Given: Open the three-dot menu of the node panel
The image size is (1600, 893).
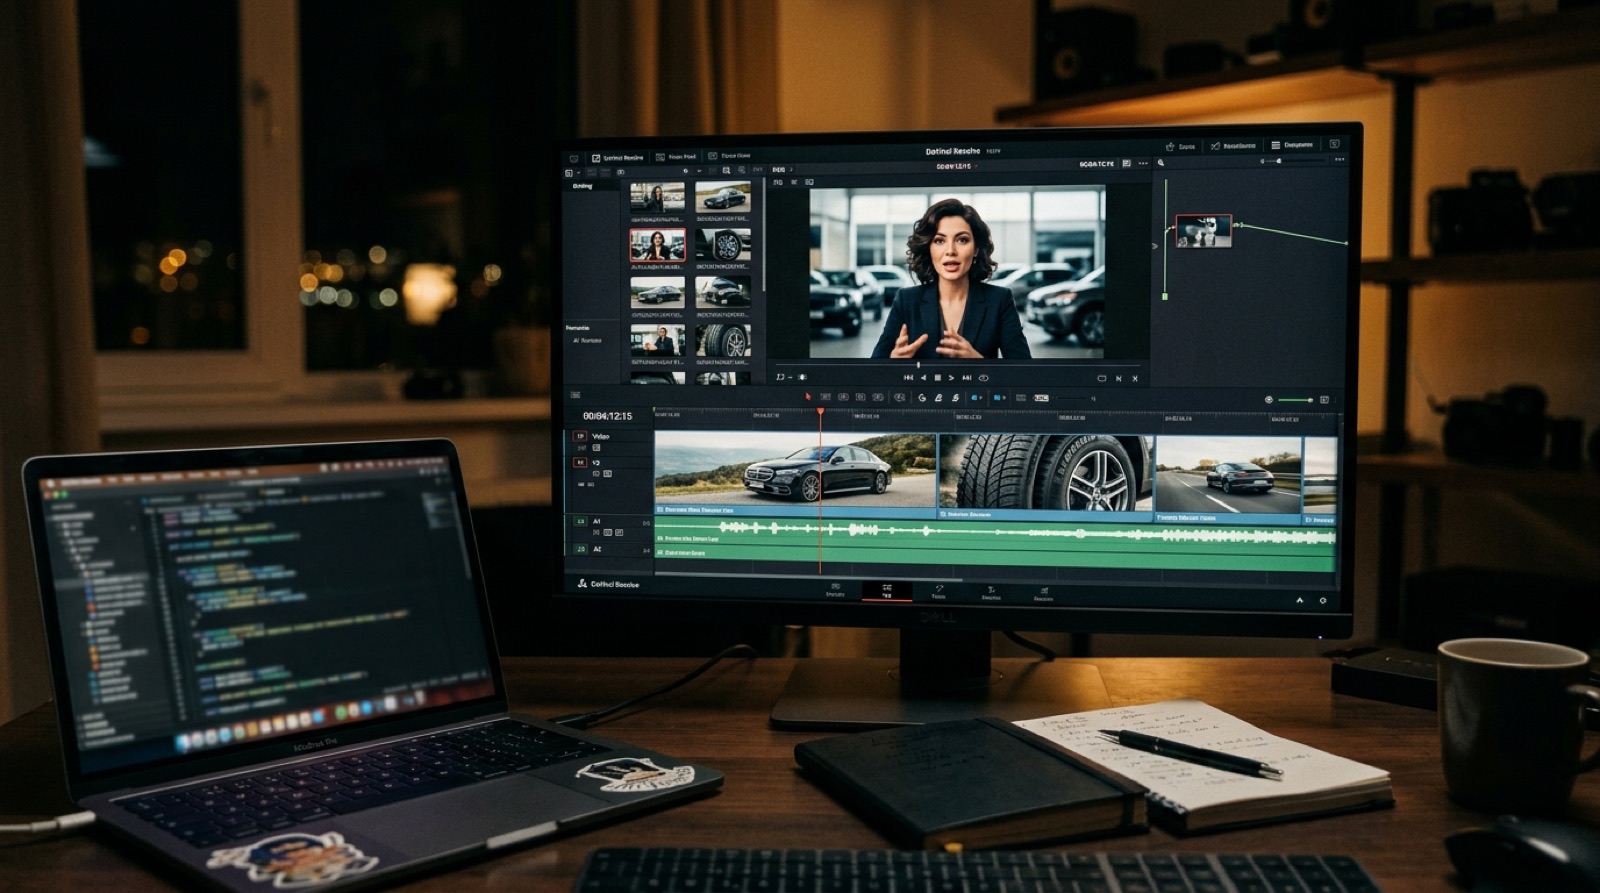Looking at the screenshot, I should (x=1339, y=159).
